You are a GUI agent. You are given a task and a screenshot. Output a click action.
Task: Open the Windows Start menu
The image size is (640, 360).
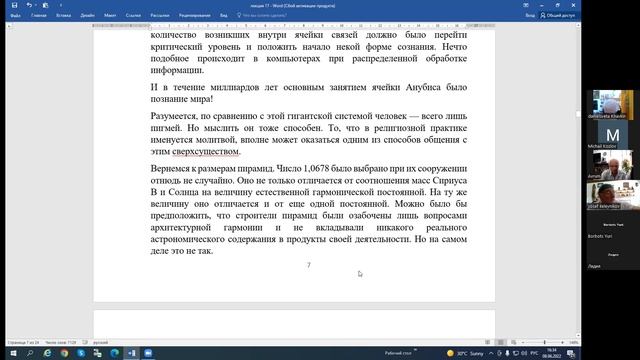(13, 353)
